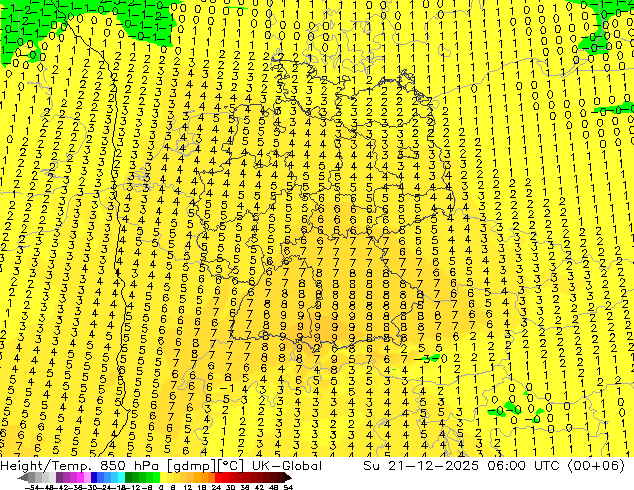The image size is (634, 490).
Task: Select the bright red legend swatch near 24
Action: pyautogui.click(x=218, y=477)
